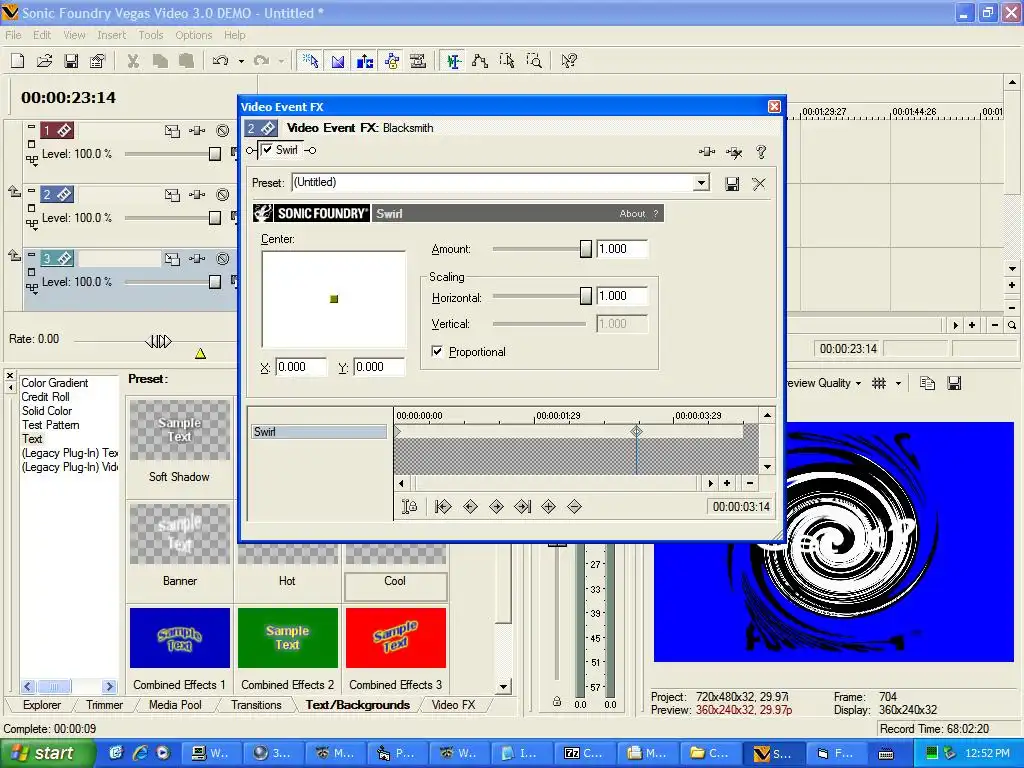Screen dimensions: 1024x768
Task: Save project using toolbar disk icon
Action: click(x=71, y=61)
